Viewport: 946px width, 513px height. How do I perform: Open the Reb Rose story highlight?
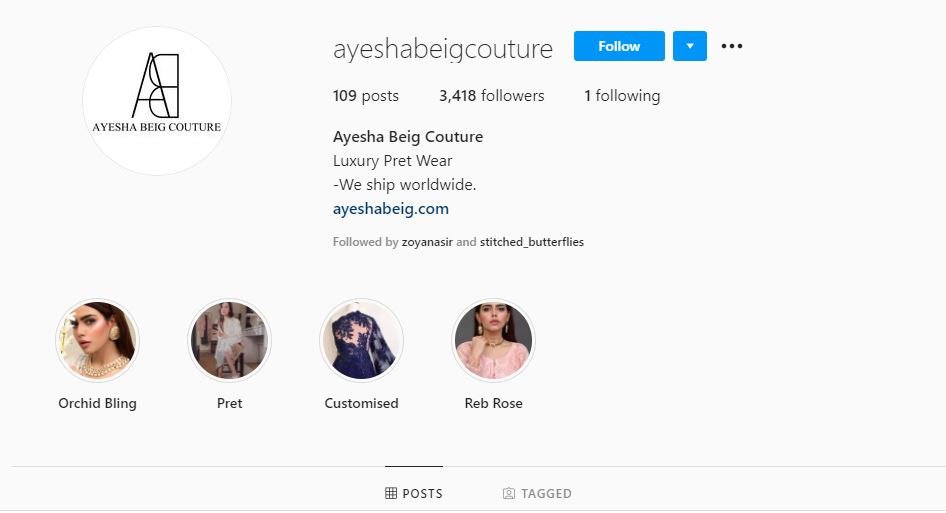494,341
